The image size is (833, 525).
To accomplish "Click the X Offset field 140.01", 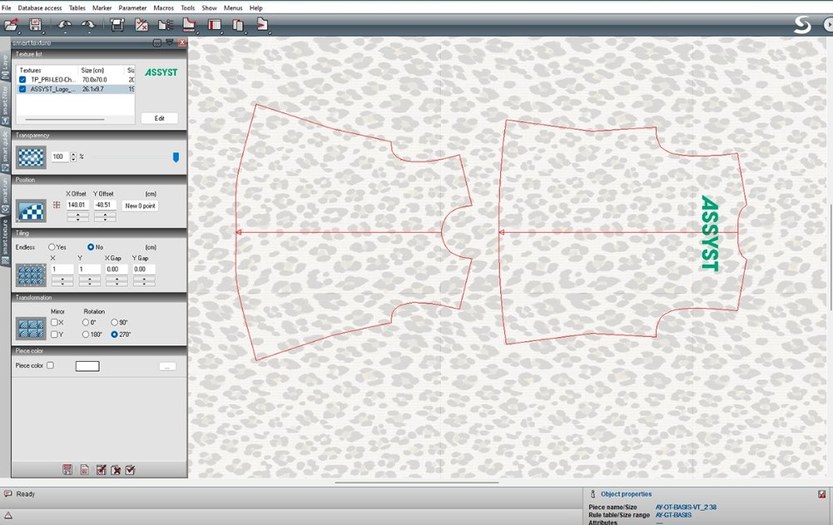I will [x=78, y=205].
